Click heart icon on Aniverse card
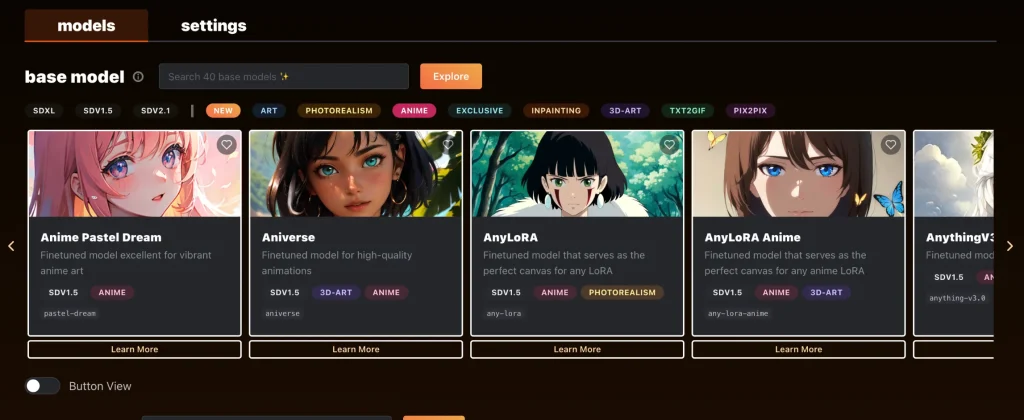The width and height of the screenshot is (1024, 420). tap(448, 145)
